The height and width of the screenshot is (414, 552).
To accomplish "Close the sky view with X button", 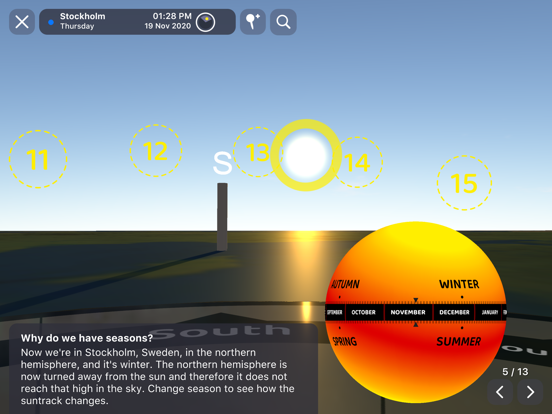I will (x=22, y=22).
